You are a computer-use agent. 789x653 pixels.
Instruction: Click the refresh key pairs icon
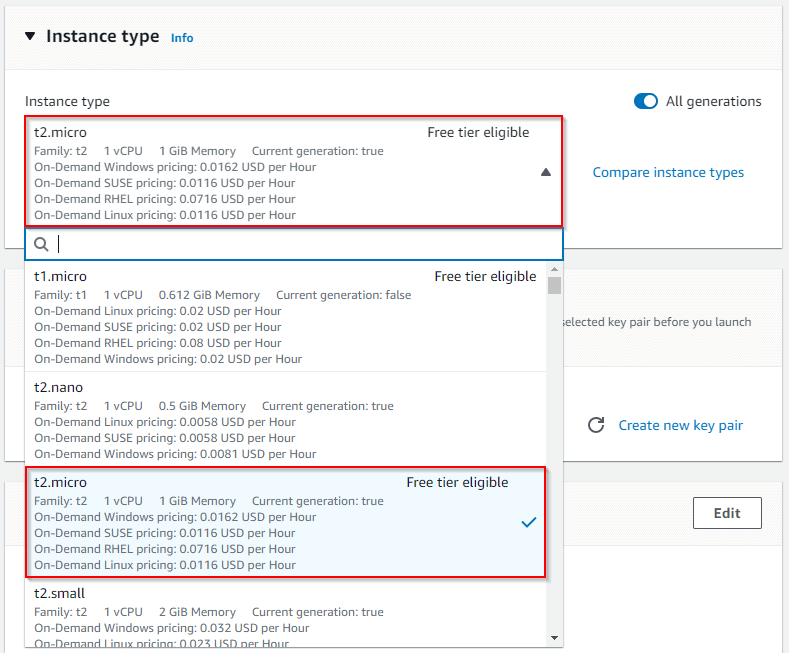(x=596, y=425)
